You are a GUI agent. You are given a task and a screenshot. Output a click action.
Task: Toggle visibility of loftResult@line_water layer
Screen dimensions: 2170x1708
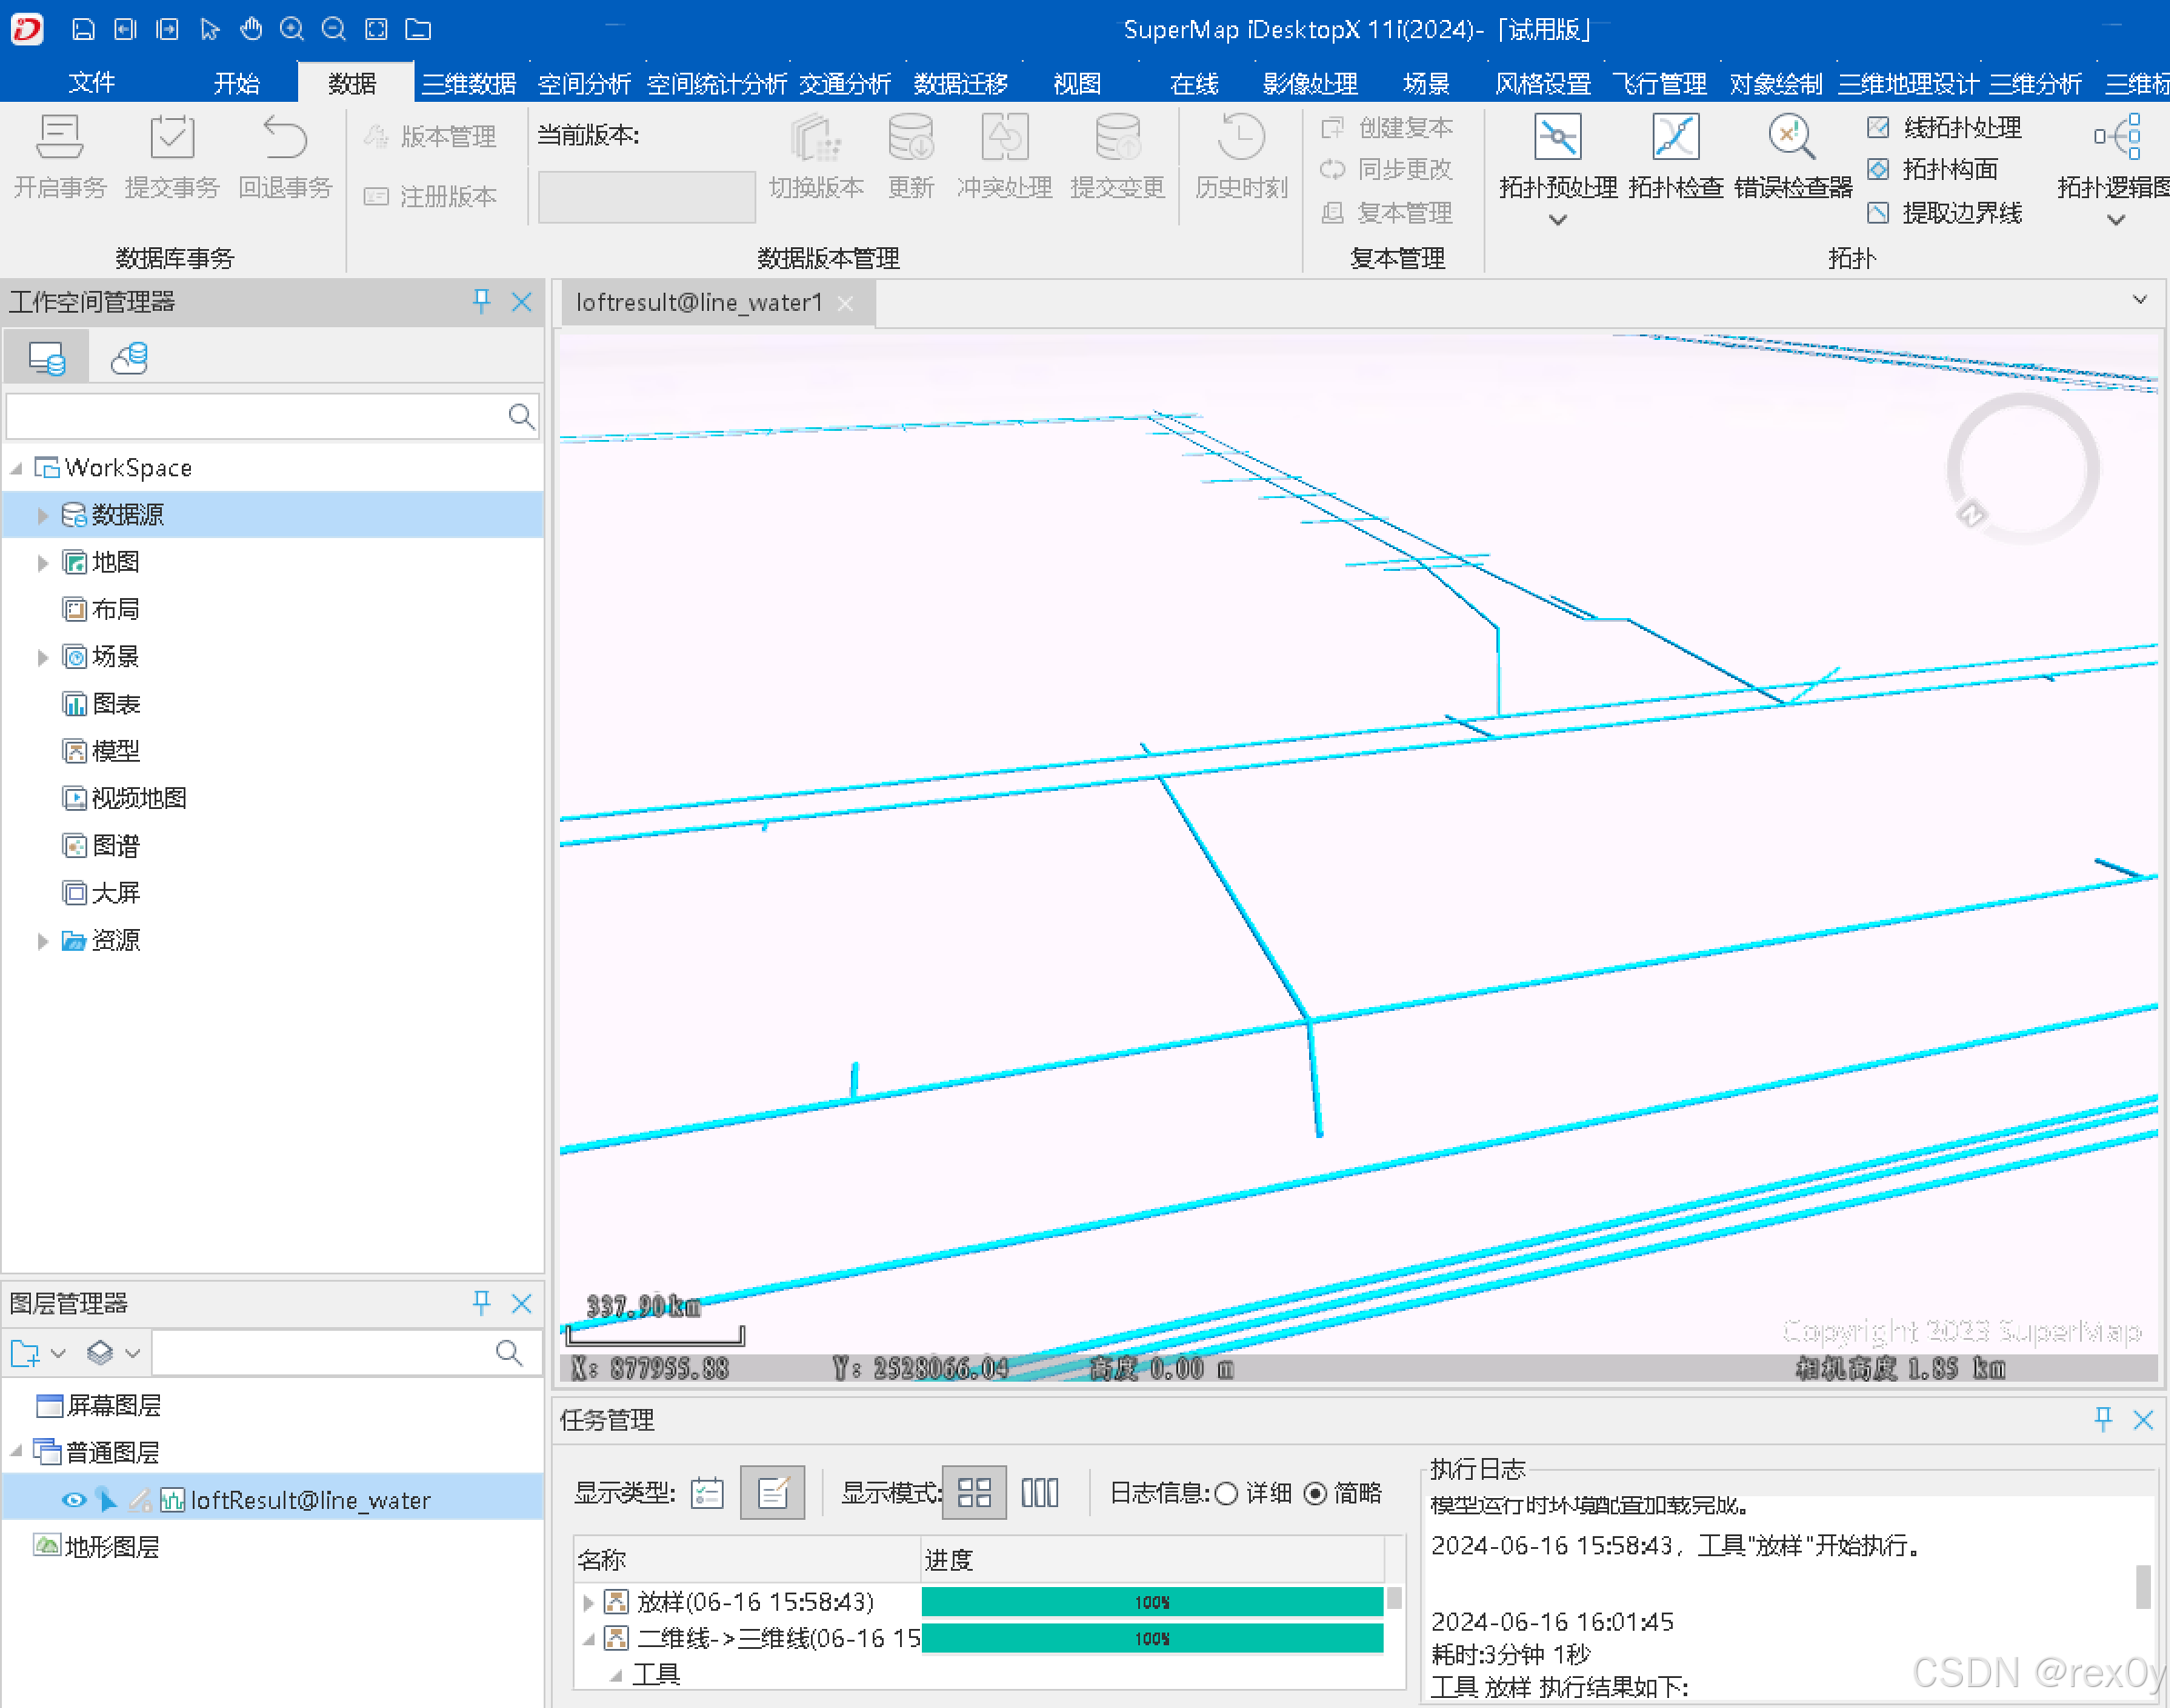coord(73,1500)
